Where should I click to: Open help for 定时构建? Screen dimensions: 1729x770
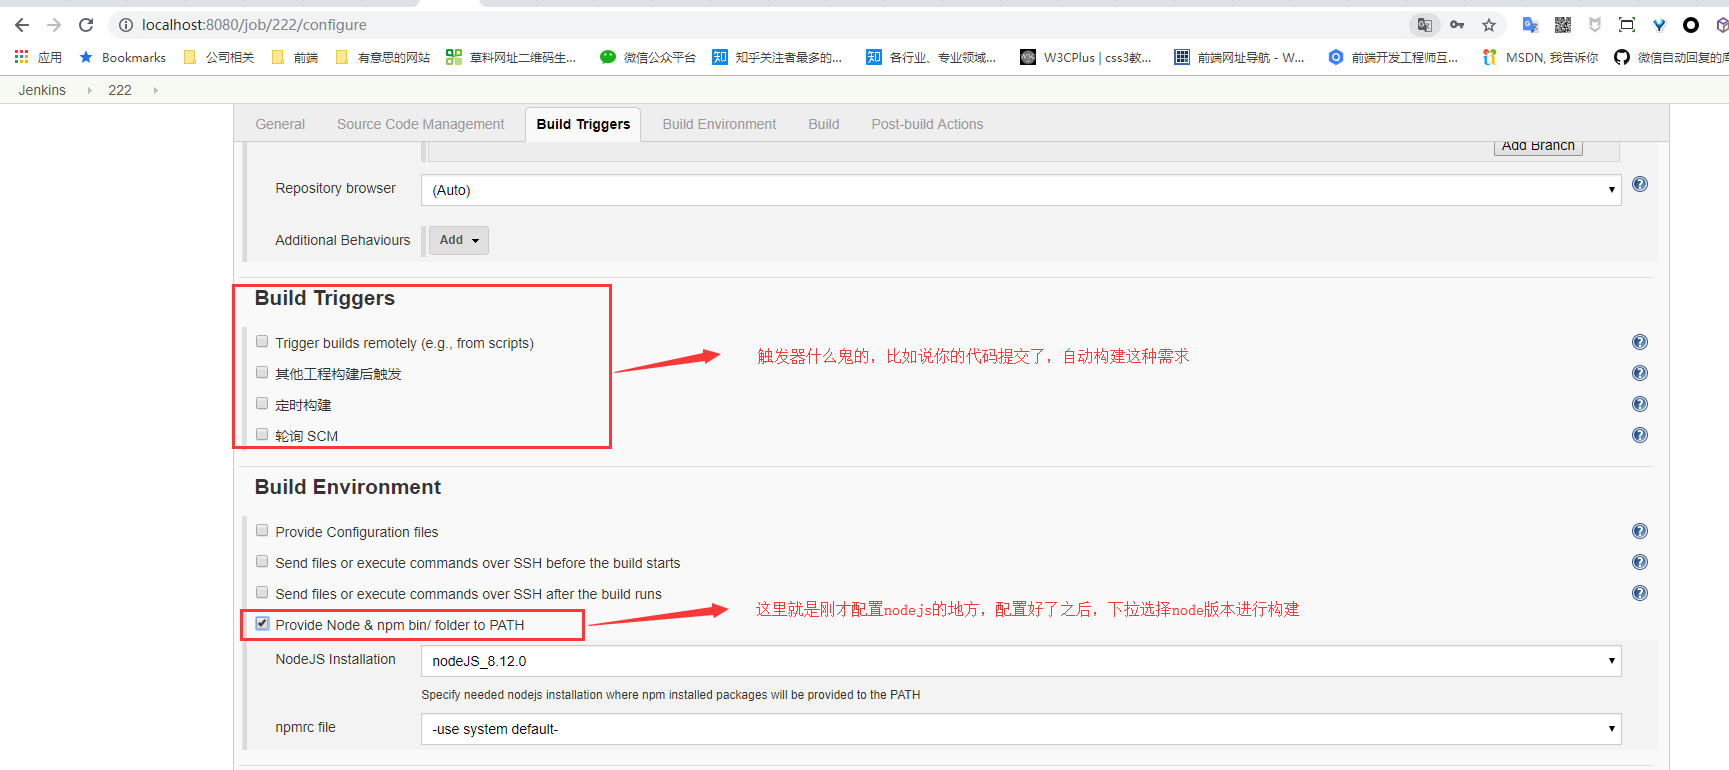[x=1640, y=404]
